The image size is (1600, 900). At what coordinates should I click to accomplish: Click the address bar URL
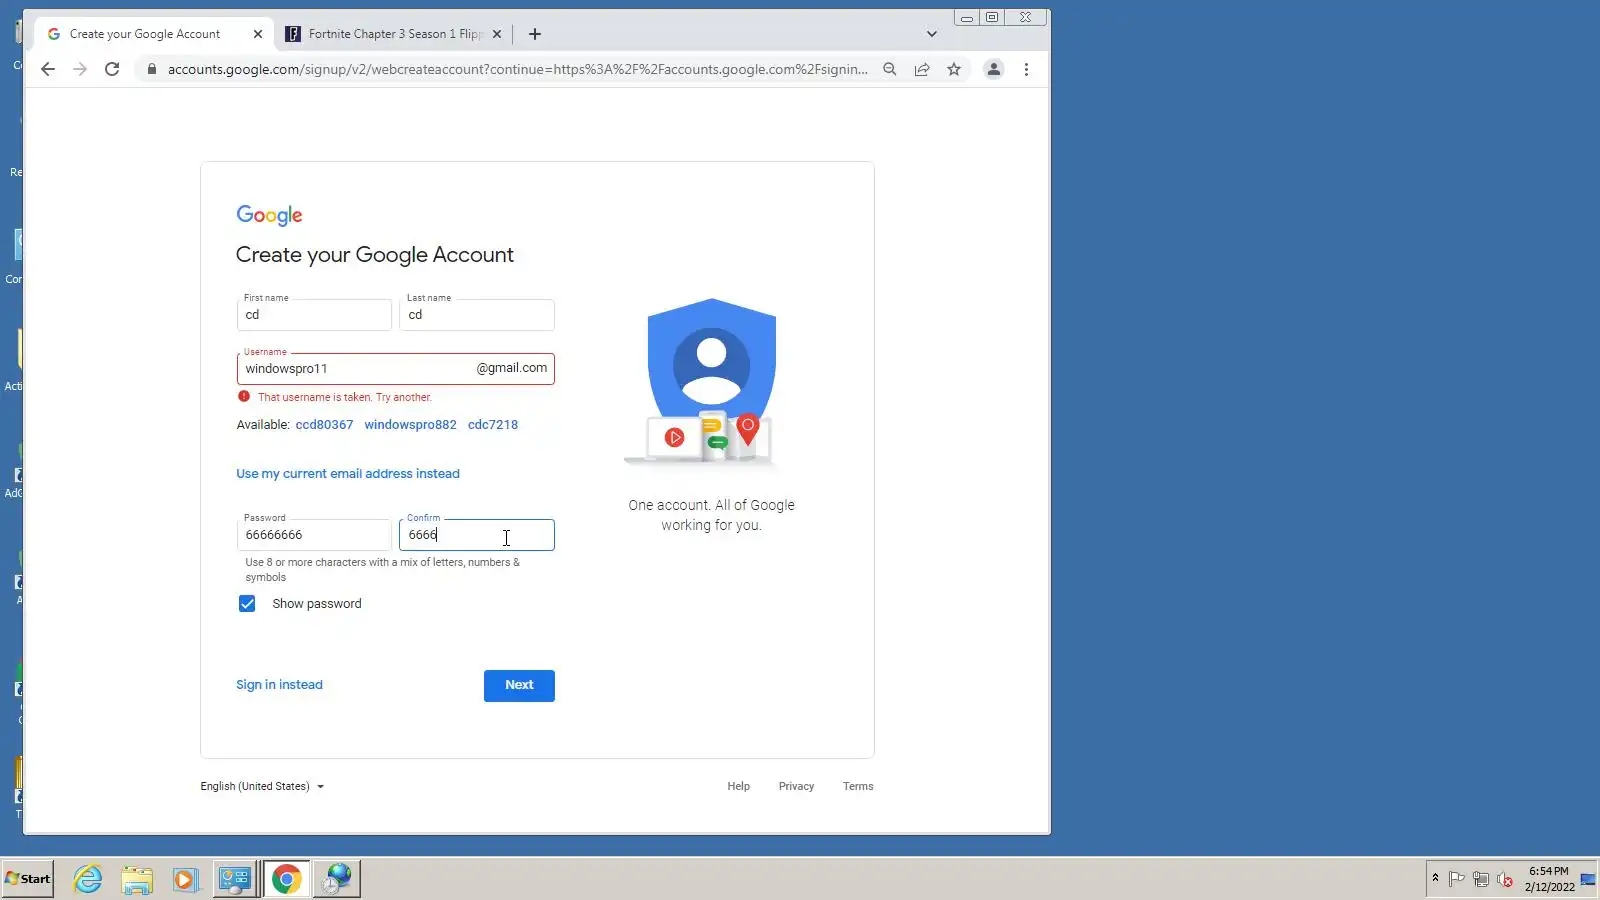pos(517,69)
